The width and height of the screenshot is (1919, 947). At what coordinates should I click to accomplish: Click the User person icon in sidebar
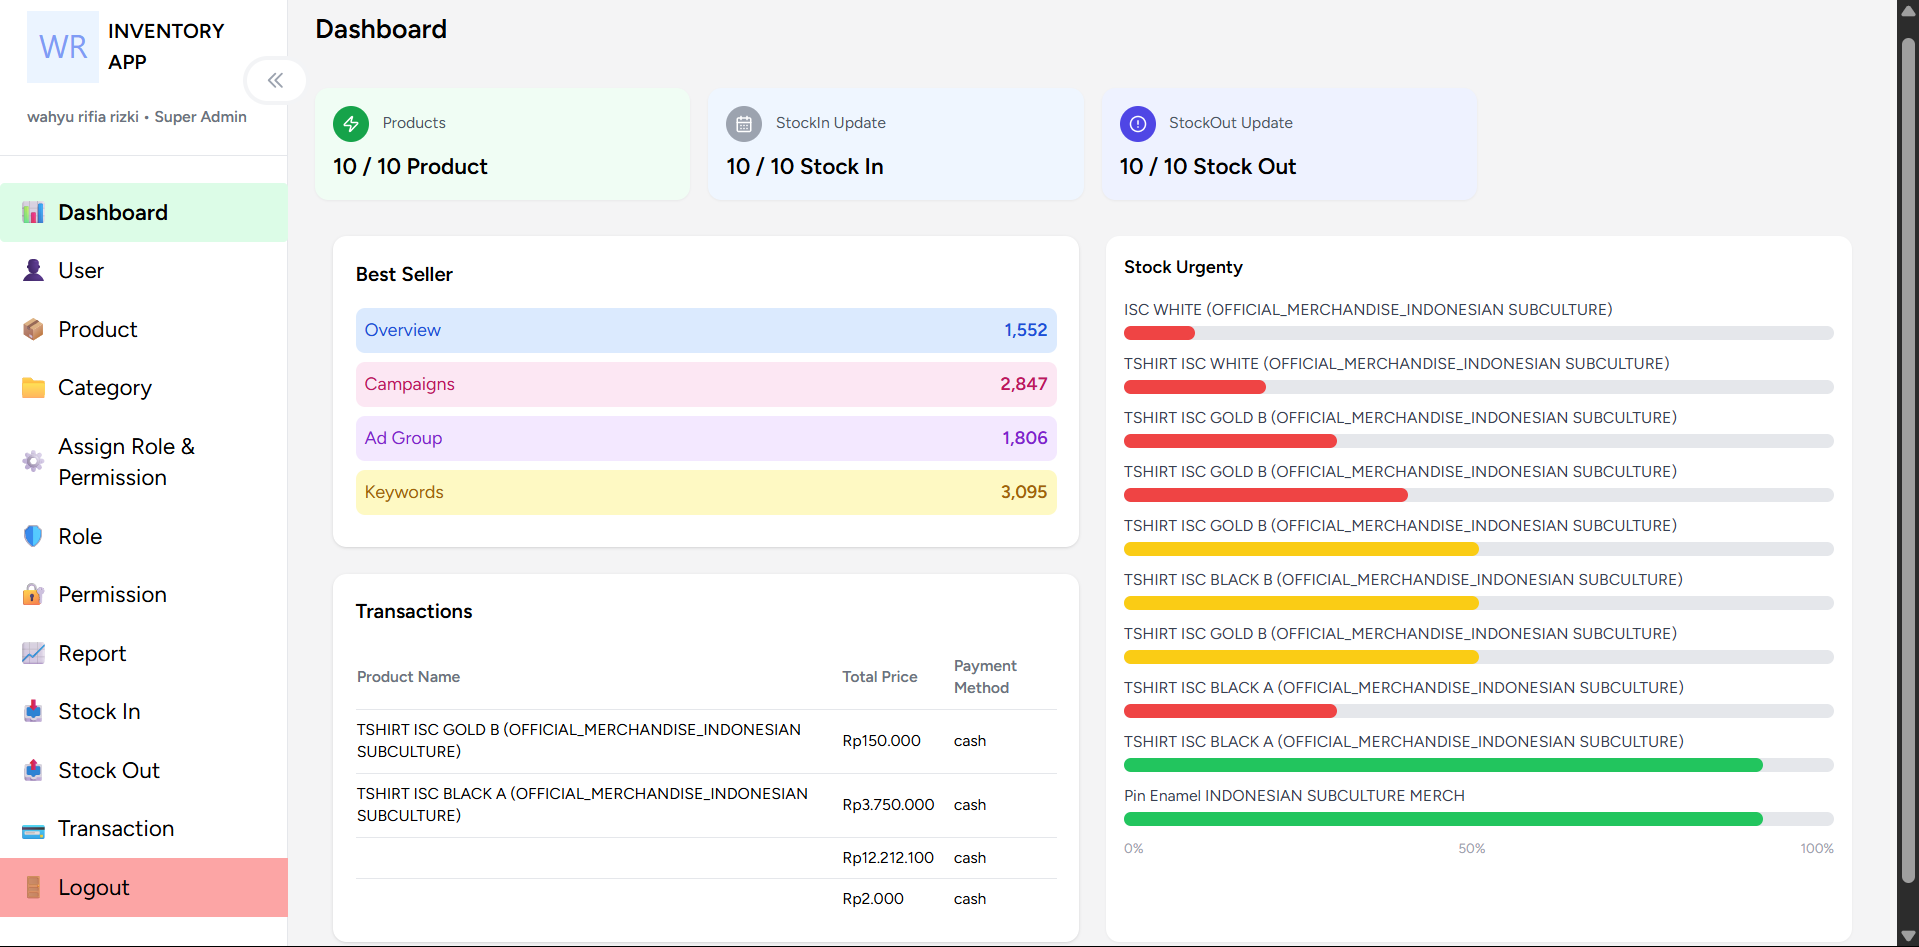point(33,270)
